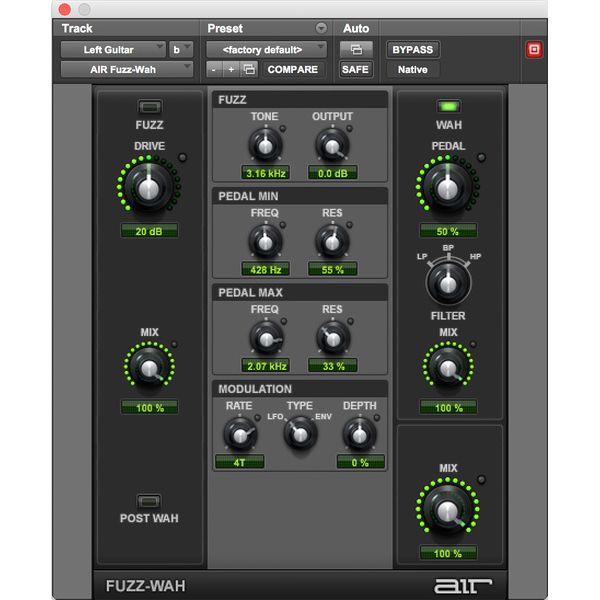Open the factory default preset list
Screen dimensions: 600x600
266,50
